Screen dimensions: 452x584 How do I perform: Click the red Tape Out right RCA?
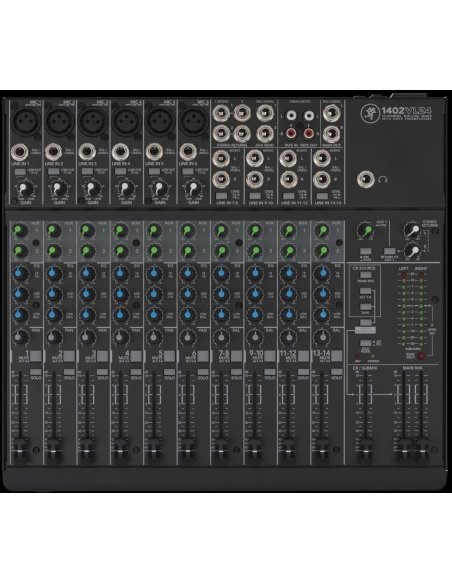[308, 133]
